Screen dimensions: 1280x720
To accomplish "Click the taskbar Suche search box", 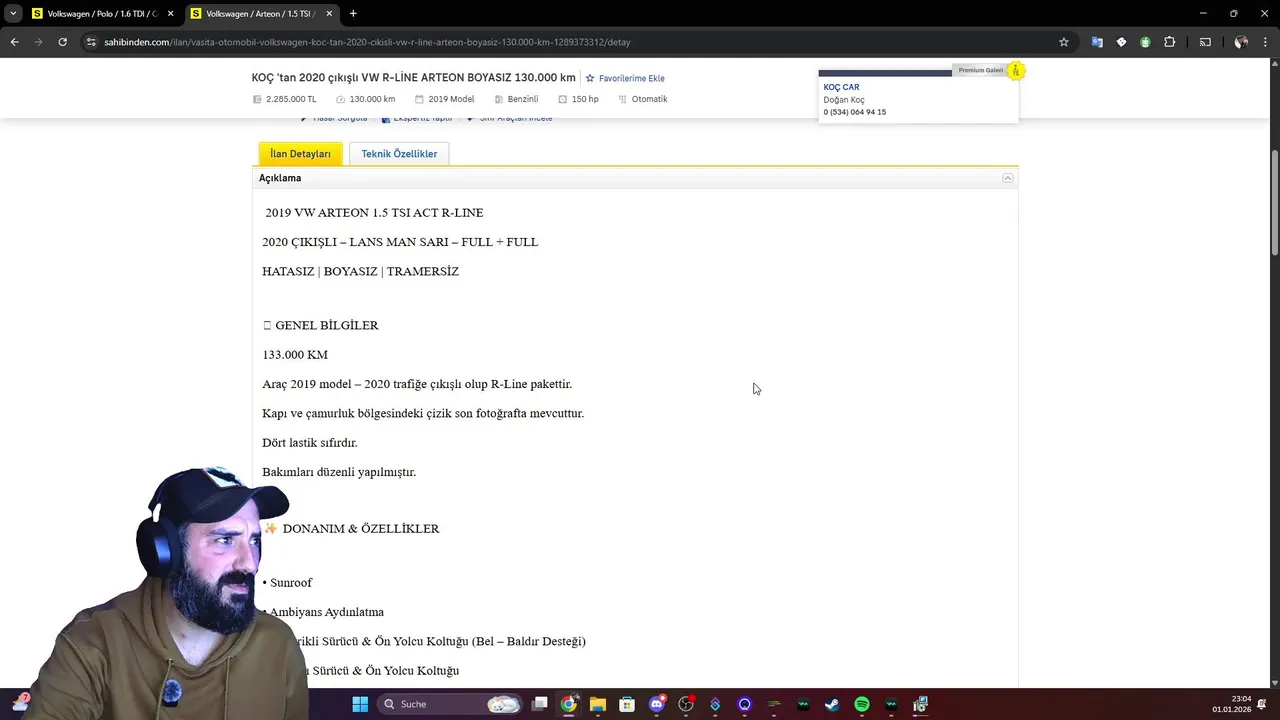I will 451,704.
